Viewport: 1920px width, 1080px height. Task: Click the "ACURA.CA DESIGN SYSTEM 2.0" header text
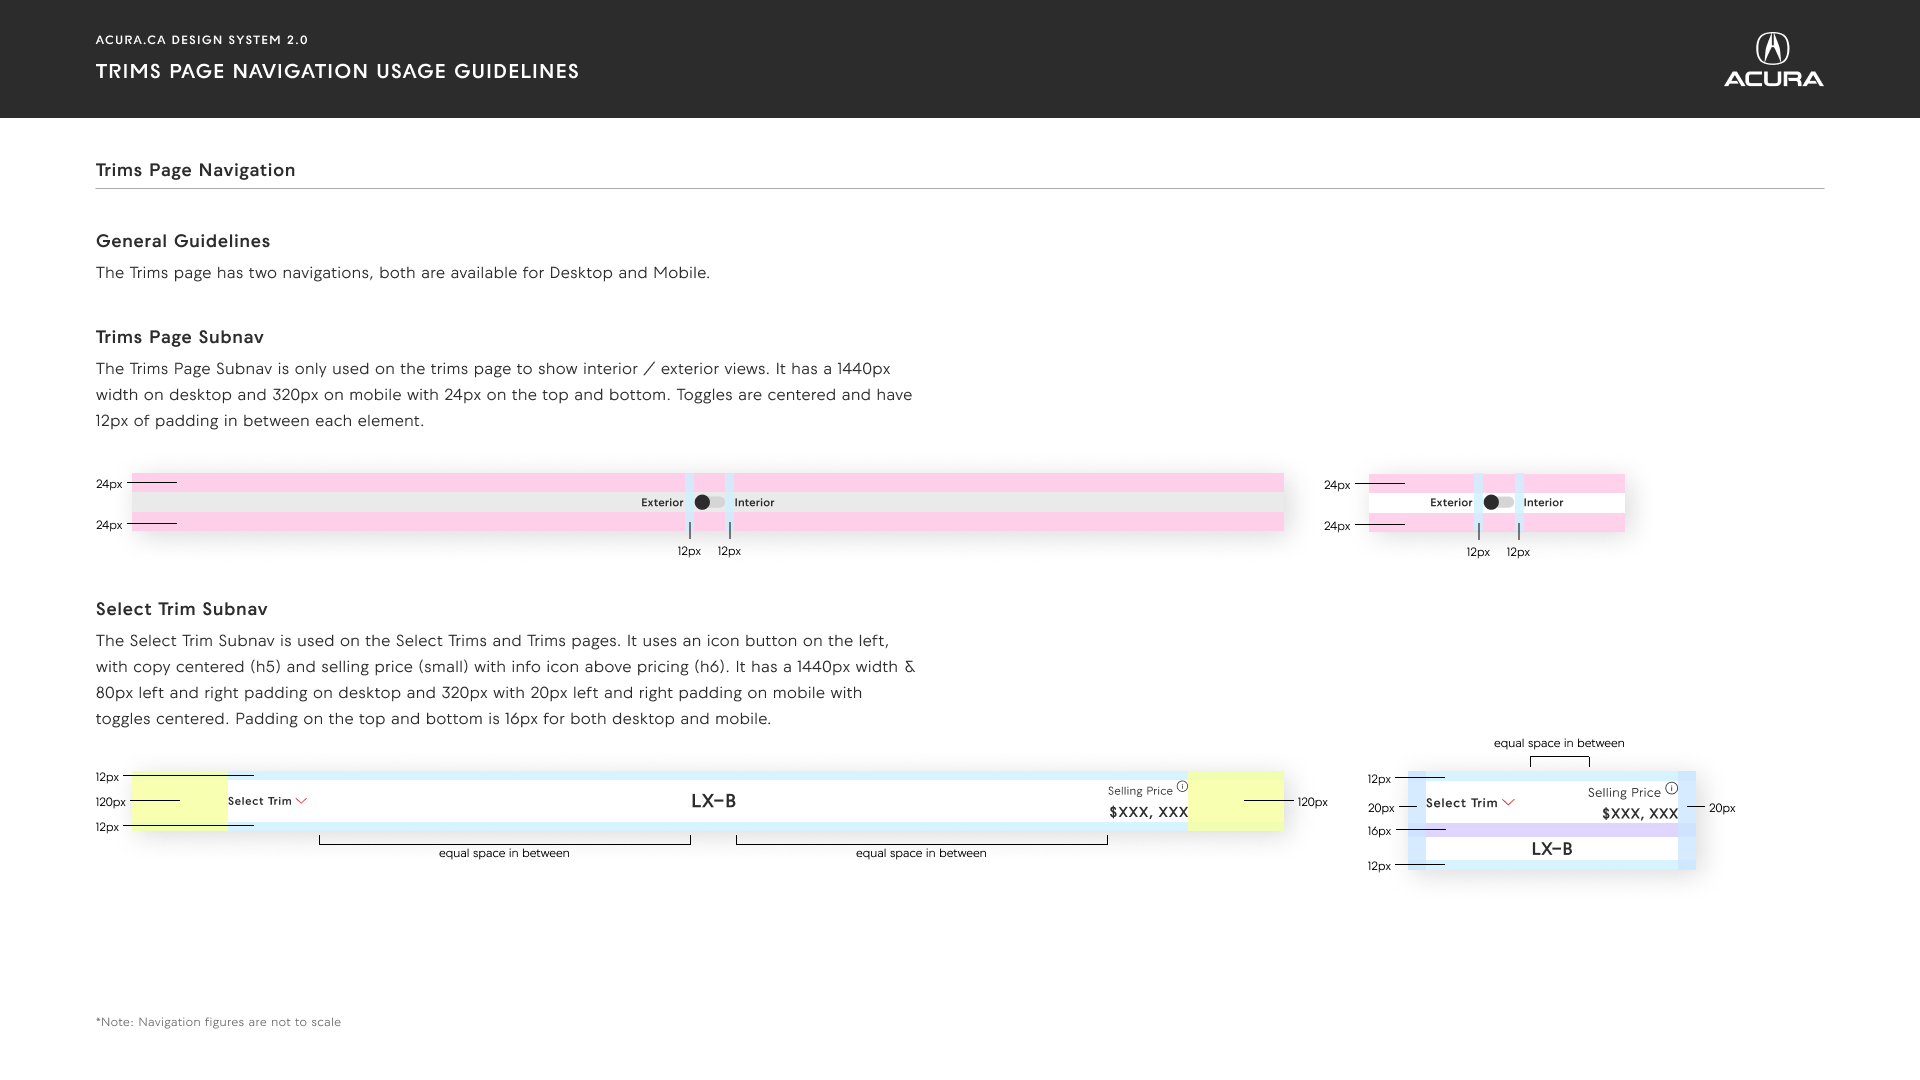click(x=202, y=40)
